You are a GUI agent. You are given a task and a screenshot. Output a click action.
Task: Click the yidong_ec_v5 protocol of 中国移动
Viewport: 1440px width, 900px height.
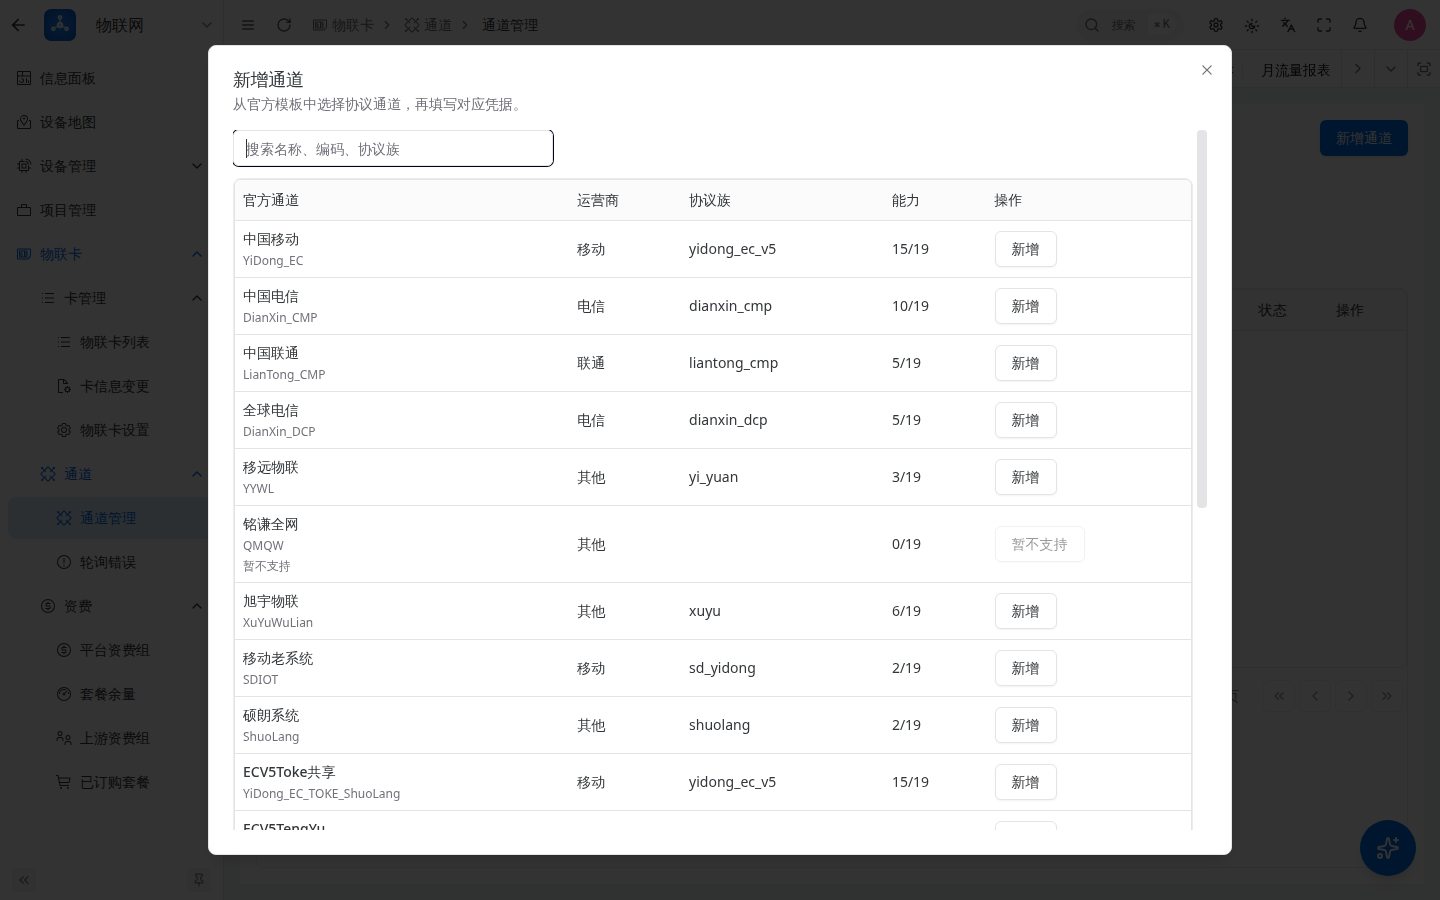point(732,249)
